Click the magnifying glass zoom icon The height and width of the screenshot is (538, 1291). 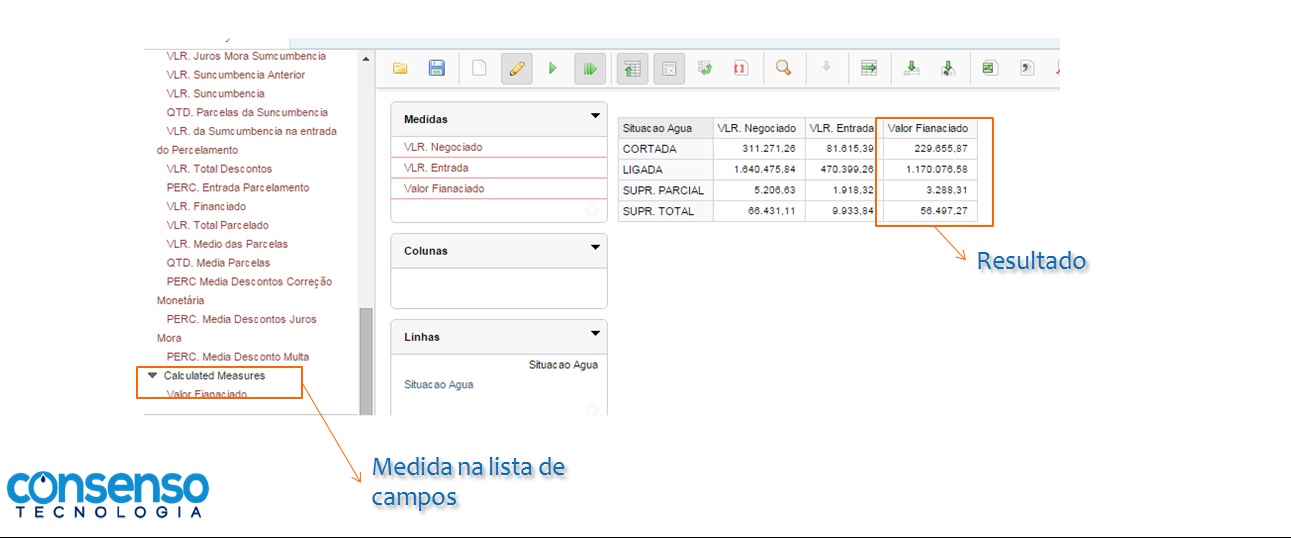click(x=784, y=68)
